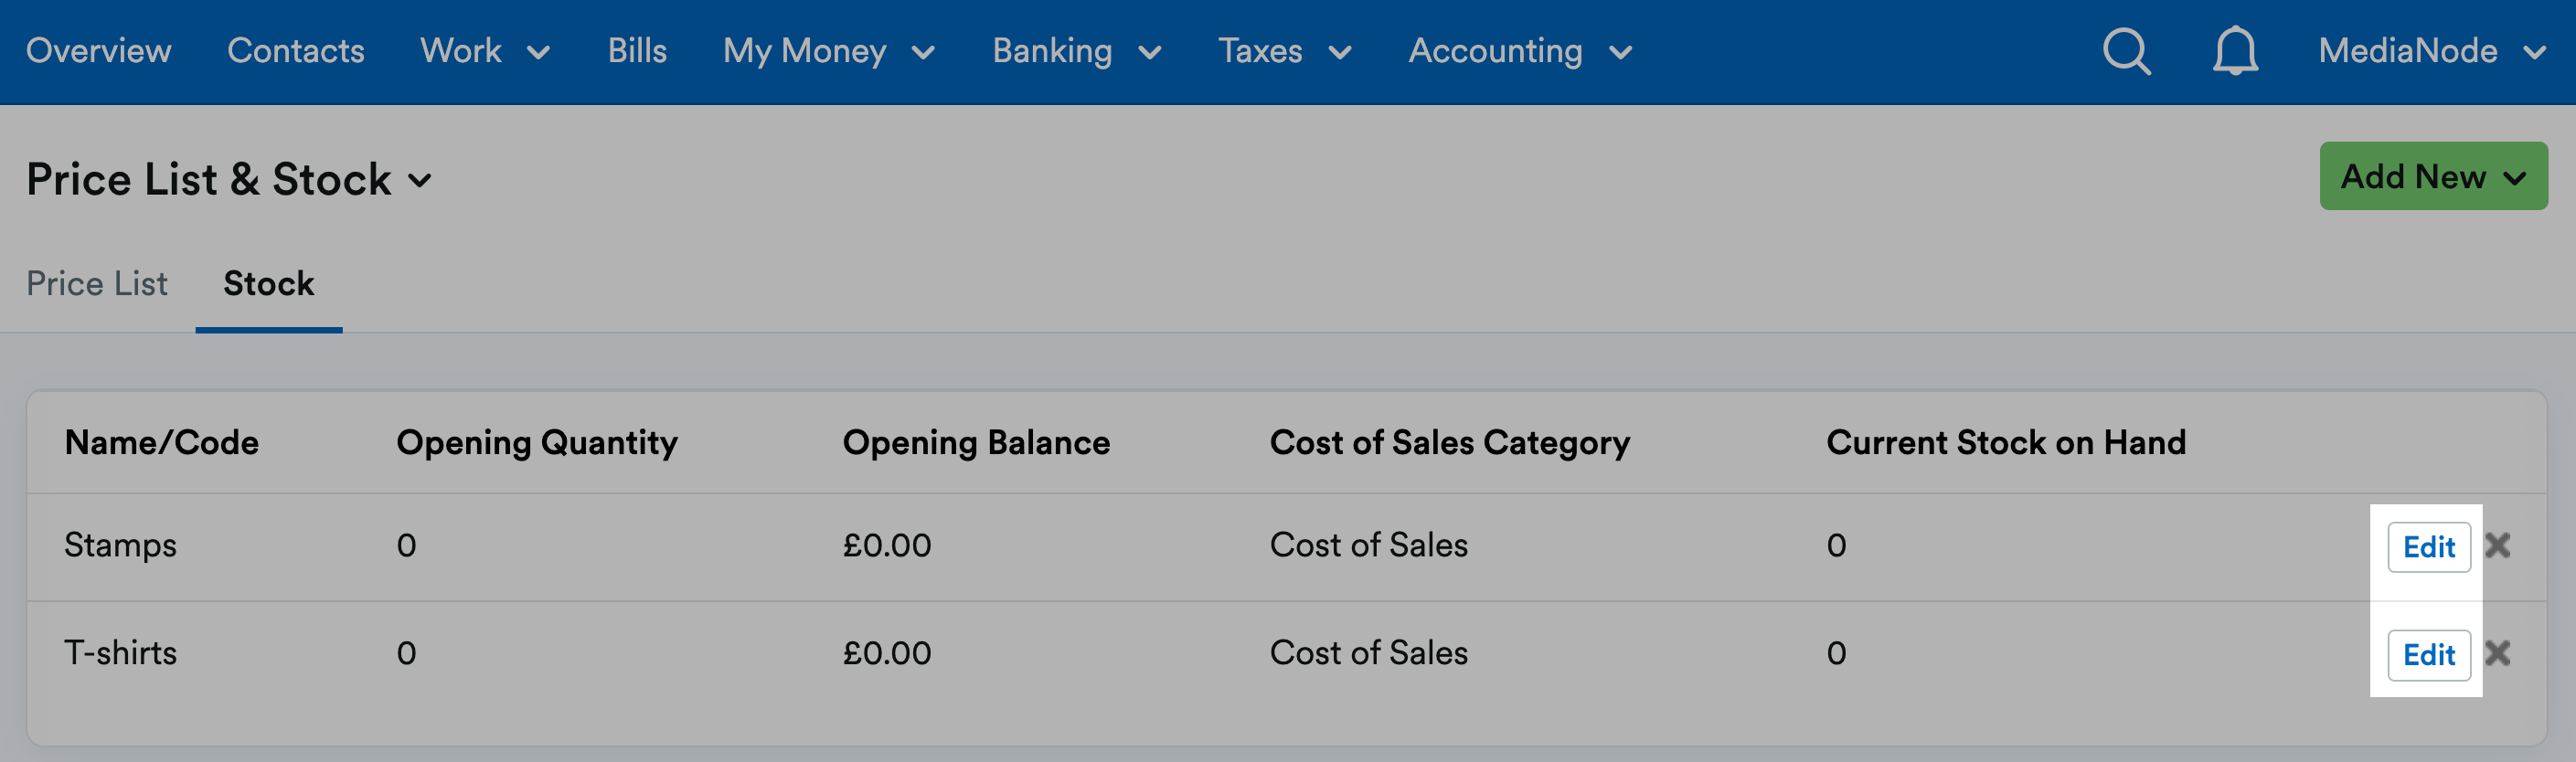Select the Stock tab
This screenshot has height=762, width=2576.
click(269, 284)
